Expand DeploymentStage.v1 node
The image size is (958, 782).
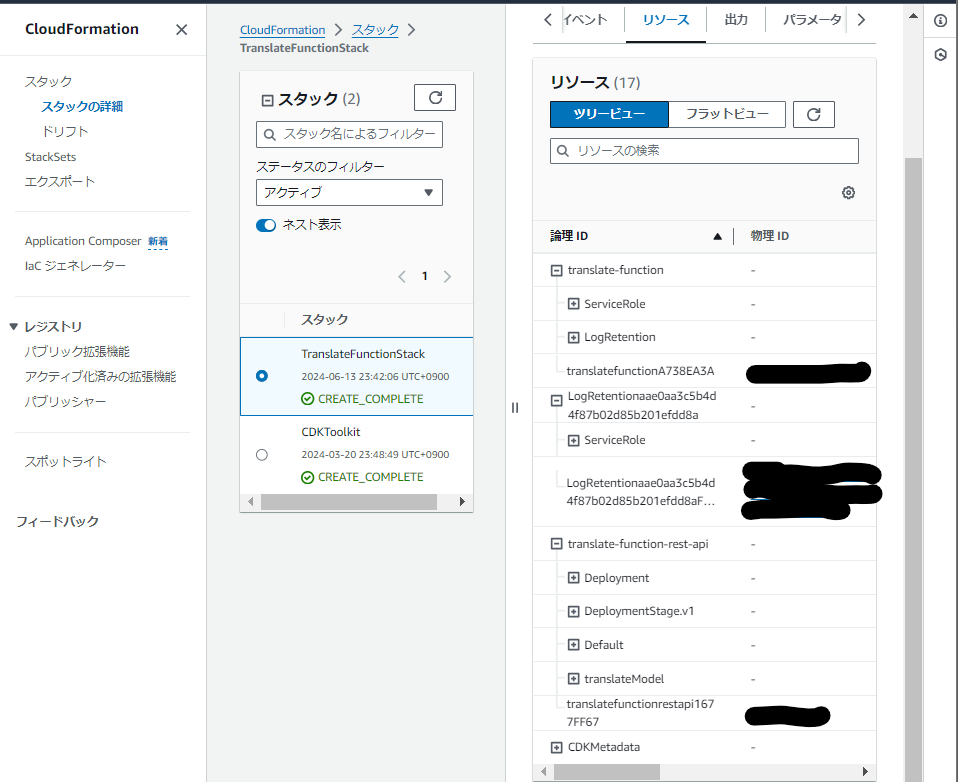tap(573, 612)
